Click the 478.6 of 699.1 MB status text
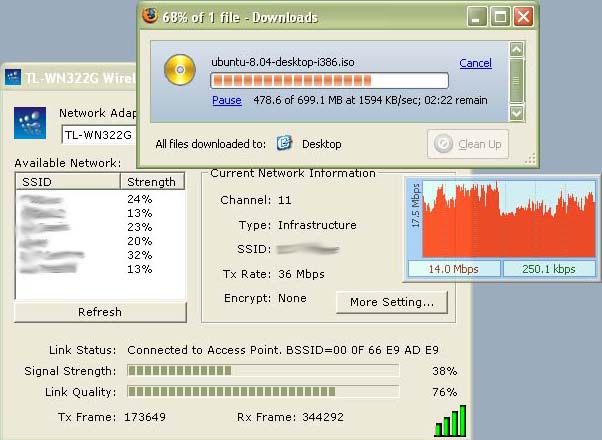This screenshot has width=602, height=440. [x=370, y=100]
